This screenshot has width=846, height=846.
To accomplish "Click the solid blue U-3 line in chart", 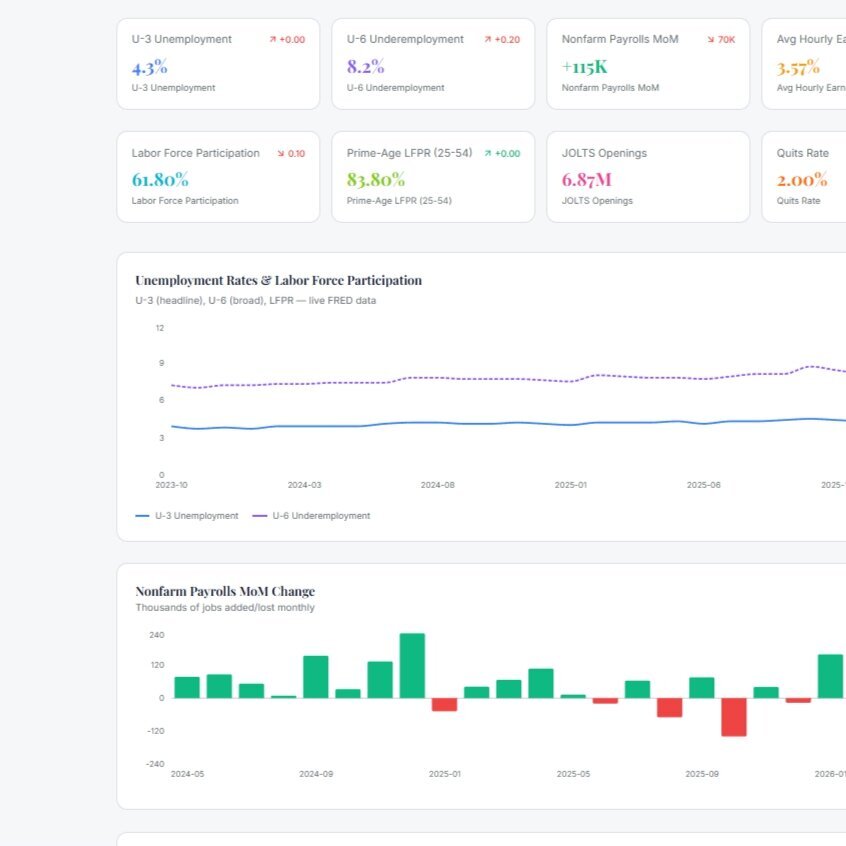I will point(507,423).
